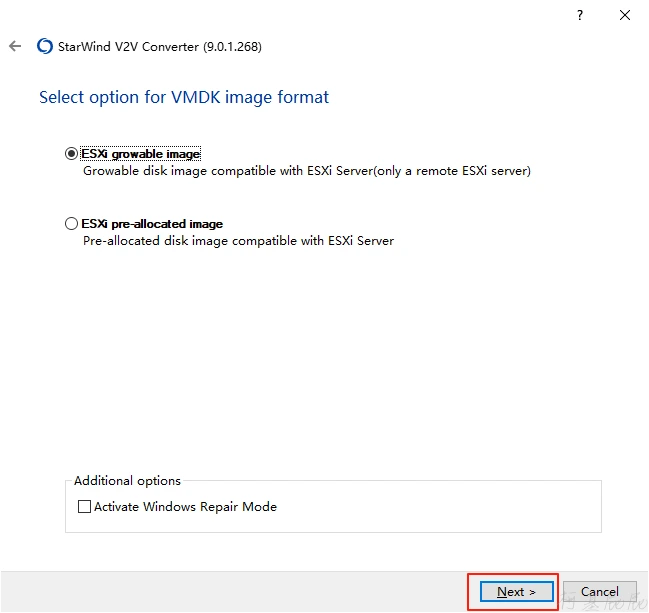Choose the ESXi pre-allocated image radio button
649x613 pixels.
pos(71,224)
